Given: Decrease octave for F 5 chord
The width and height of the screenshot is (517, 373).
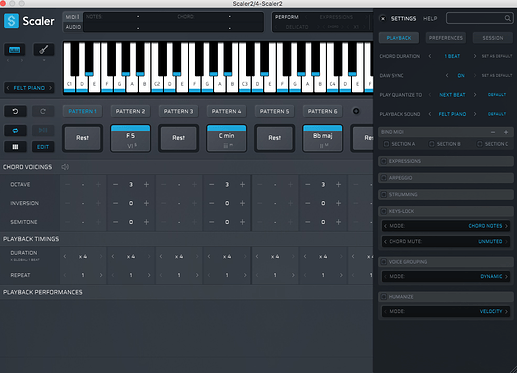Looking at the screenshot, I should tap(115, 184).
